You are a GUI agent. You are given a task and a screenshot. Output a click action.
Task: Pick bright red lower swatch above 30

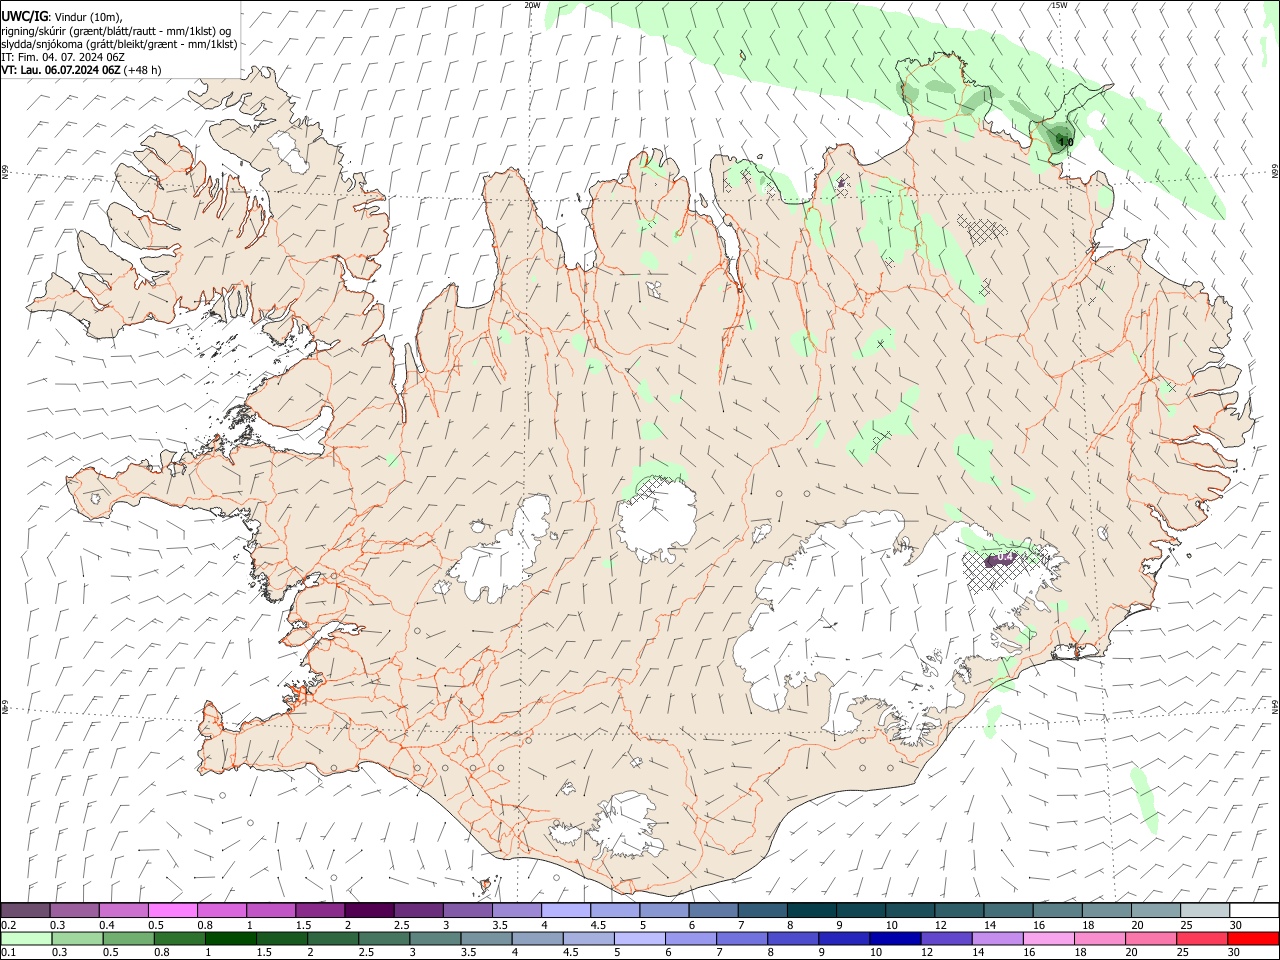[x=1252, y=939]
